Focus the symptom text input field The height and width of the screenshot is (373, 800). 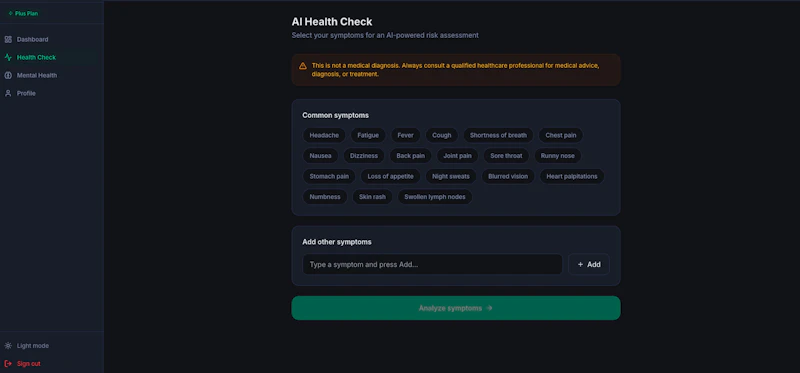(433, 264)
